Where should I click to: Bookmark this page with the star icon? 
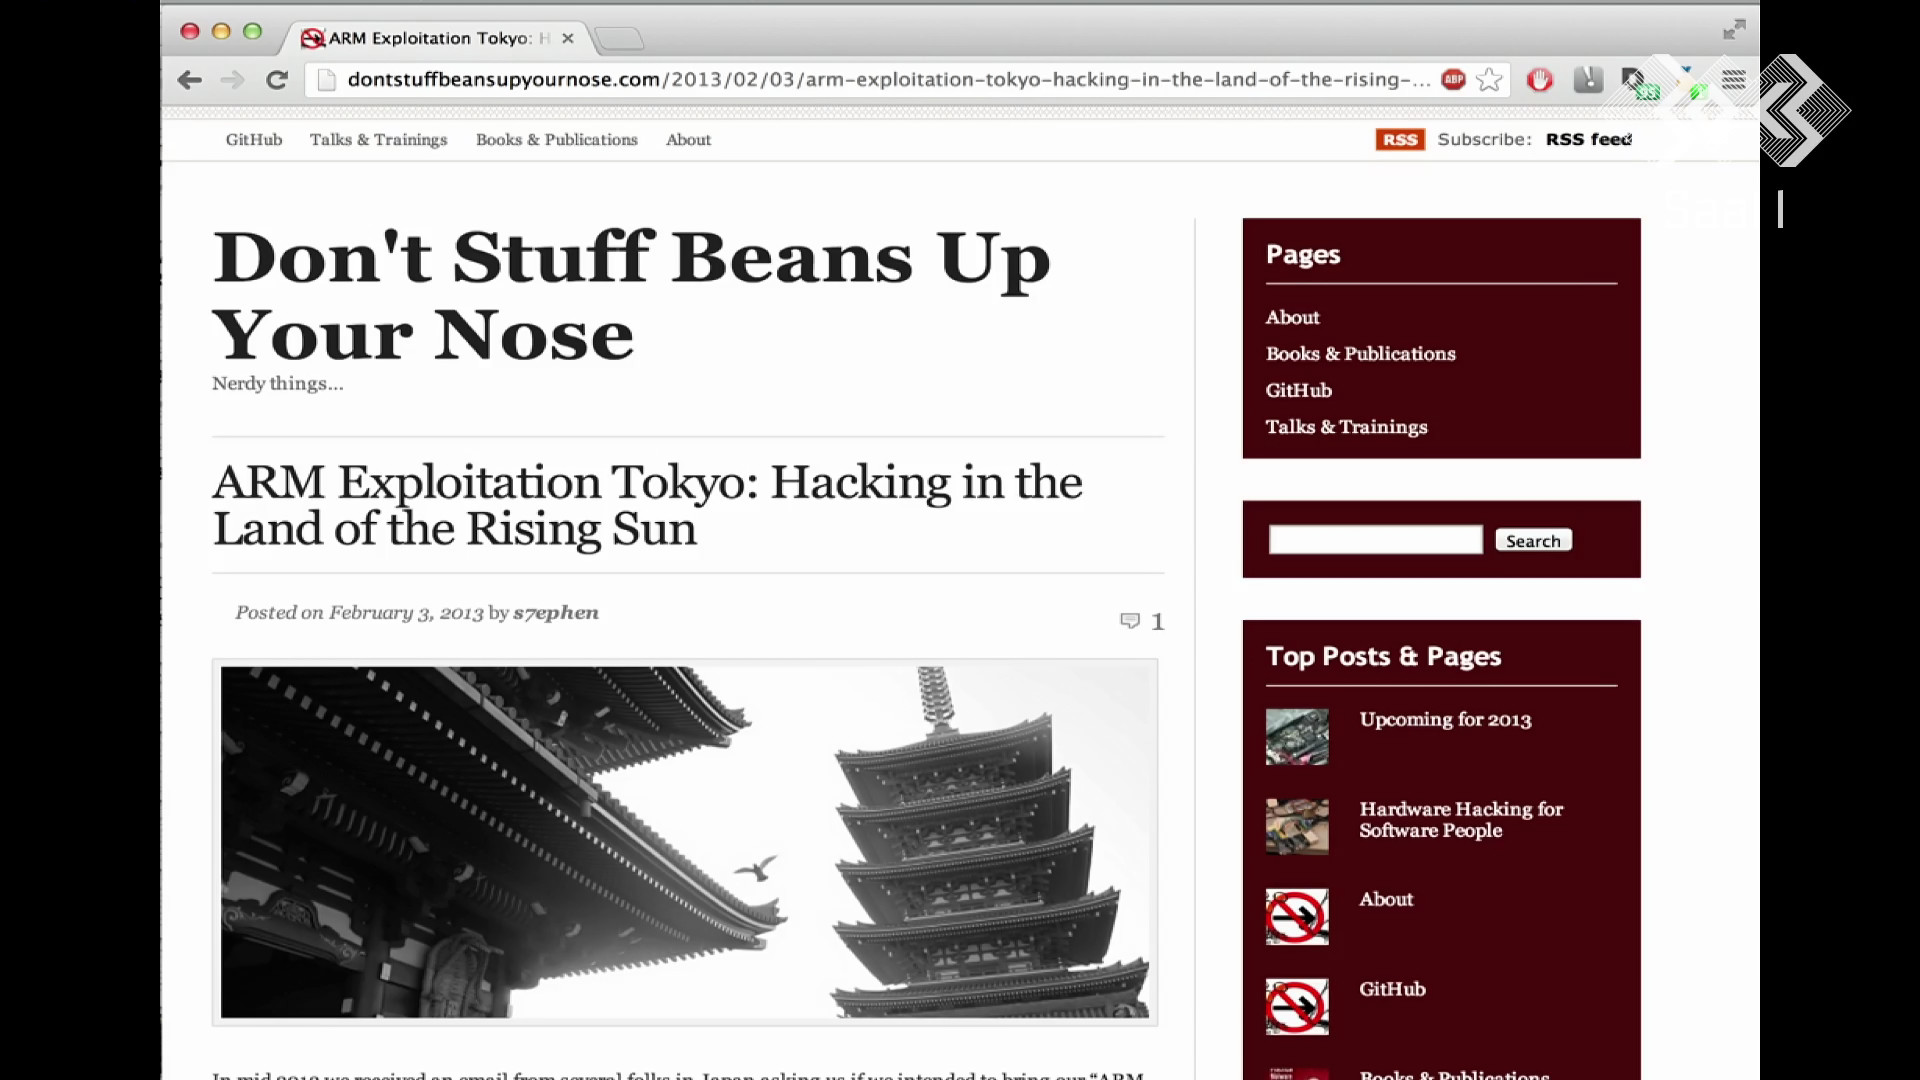[1489, 79]
